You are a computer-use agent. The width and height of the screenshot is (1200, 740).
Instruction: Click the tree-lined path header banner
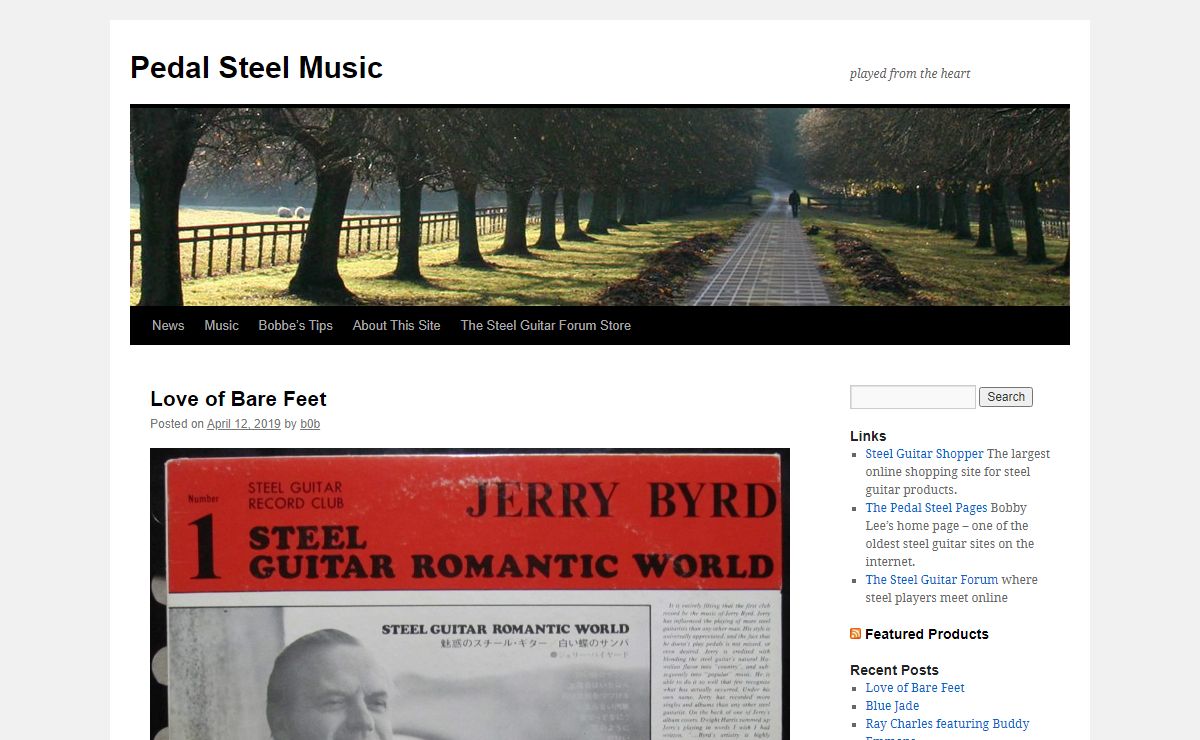pyautogui.click(x=600, y=206)
